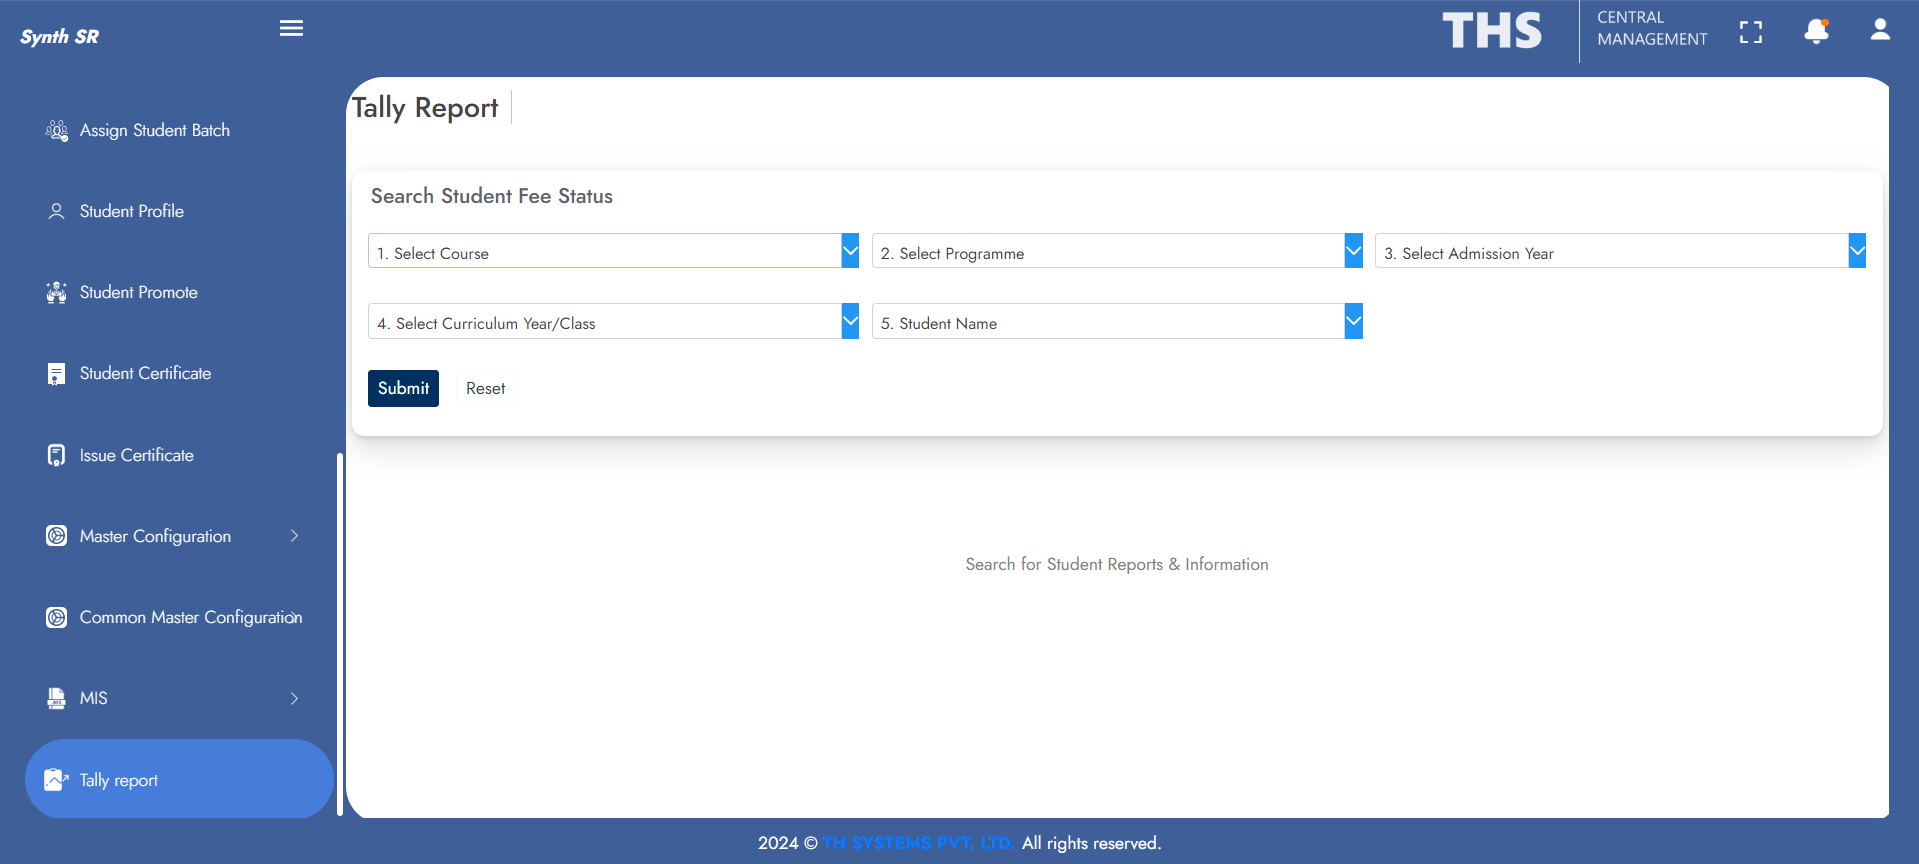Click the Assign Student Batch icon
1919x864 pixels.
pyautogui.click(x=57, y=130)
